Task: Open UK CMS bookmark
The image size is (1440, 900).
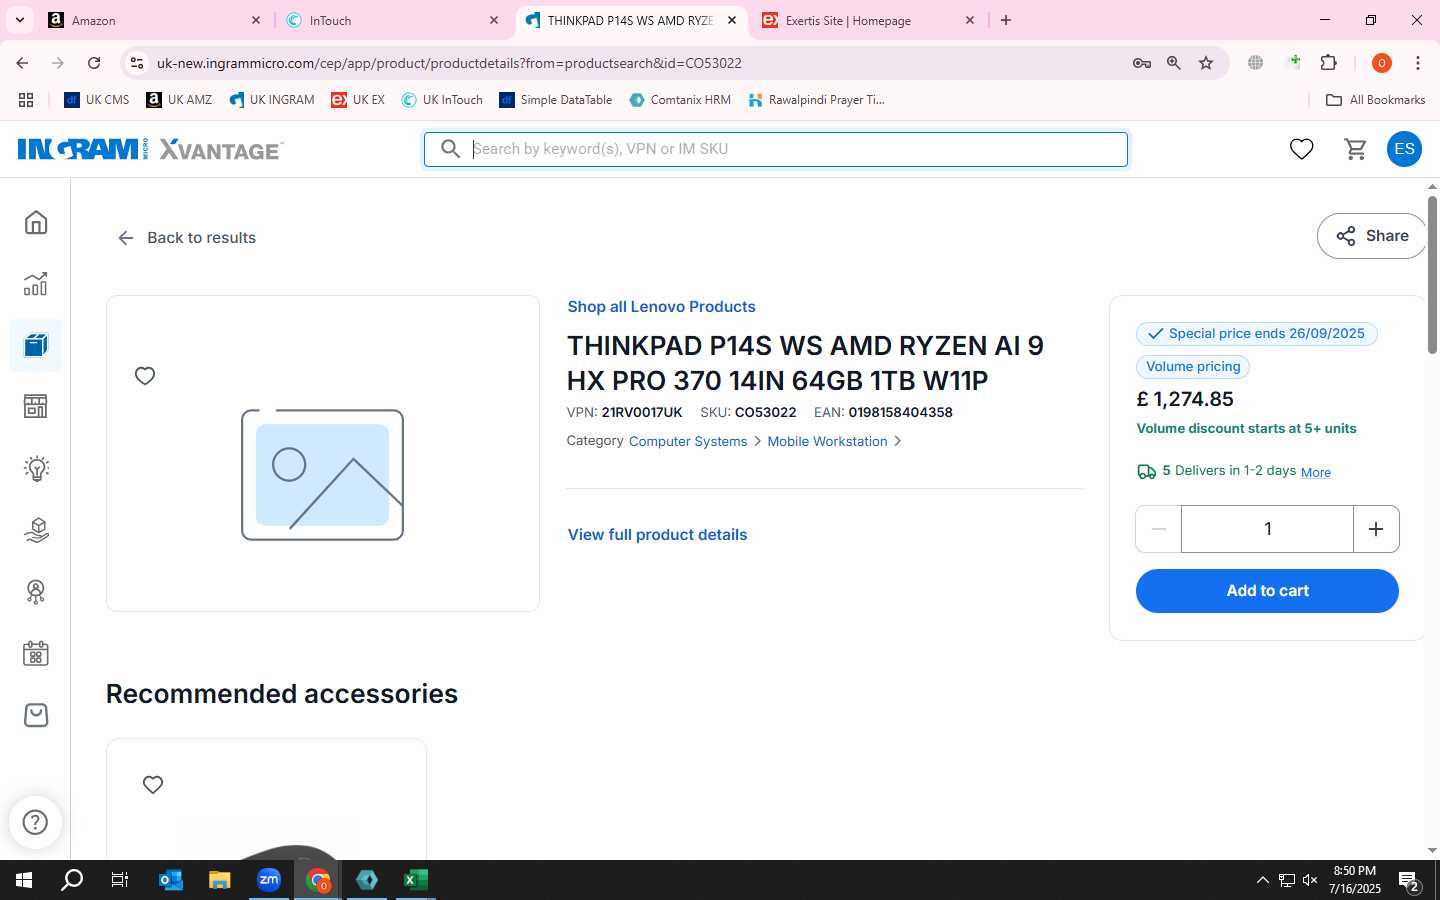Action: [x=97, y=100]
